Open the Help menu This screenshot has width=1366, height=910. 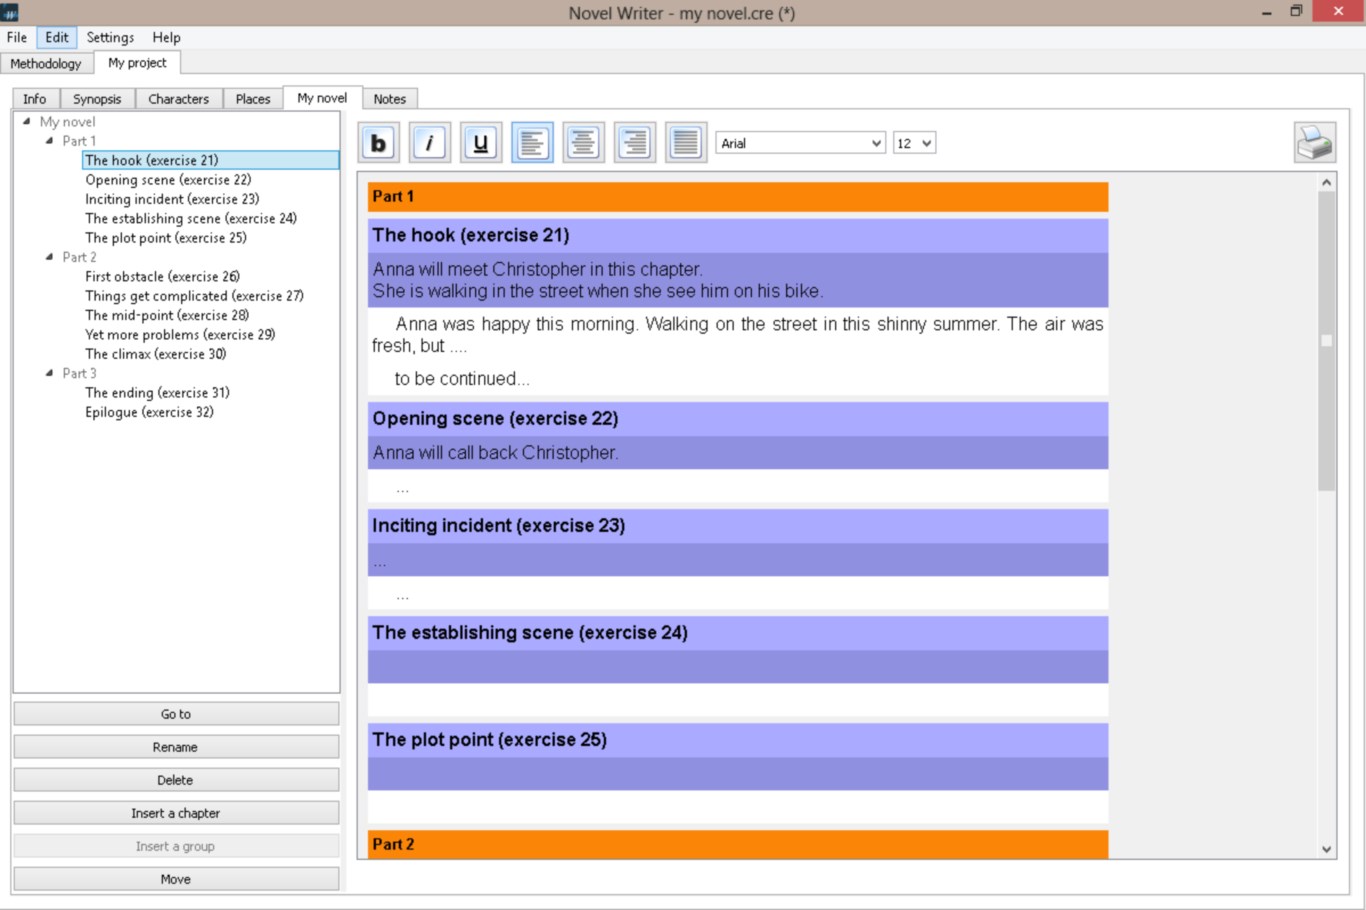[167, 37]
